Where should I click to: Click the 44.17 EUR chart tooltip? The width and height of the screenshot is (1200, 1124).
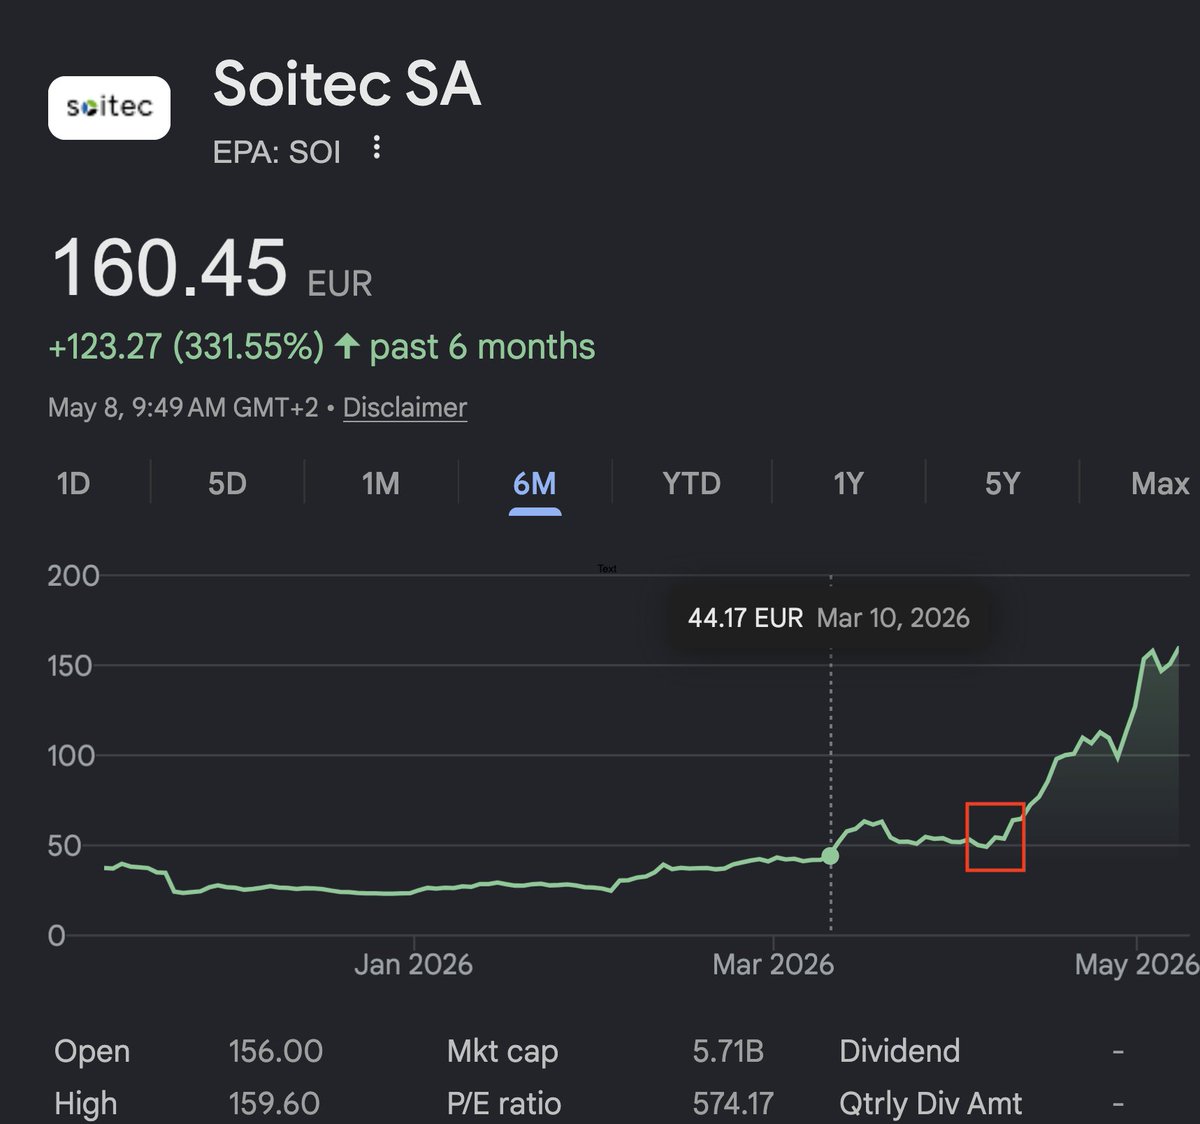(829, 618)
